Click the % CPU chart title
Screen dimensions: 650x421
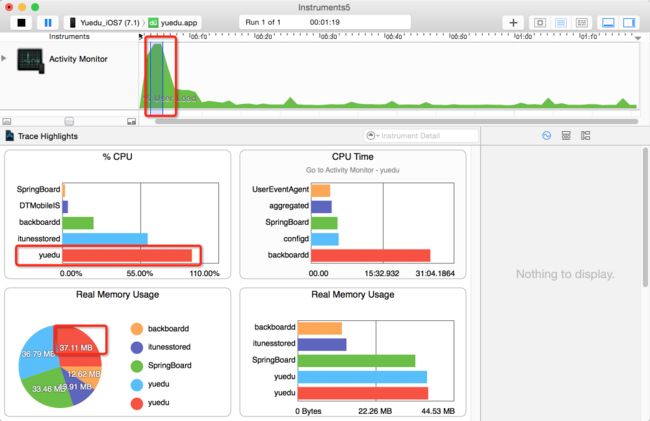(117, 157)
